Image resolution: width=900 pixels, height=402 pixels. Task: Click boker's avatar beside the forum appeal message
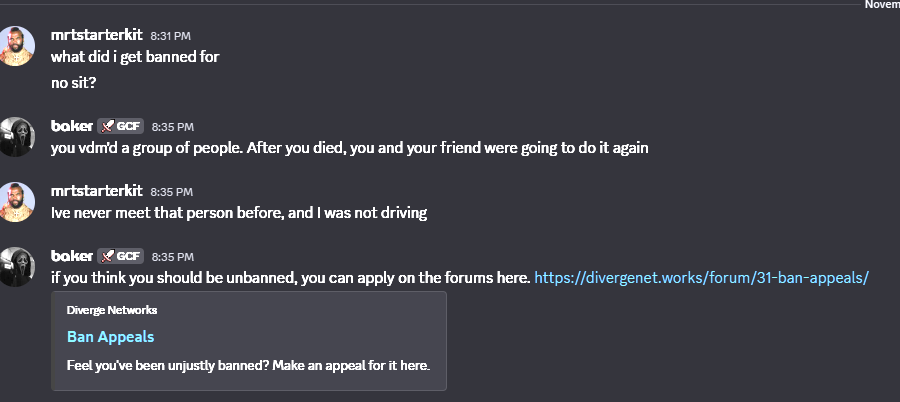coord(18,265)
